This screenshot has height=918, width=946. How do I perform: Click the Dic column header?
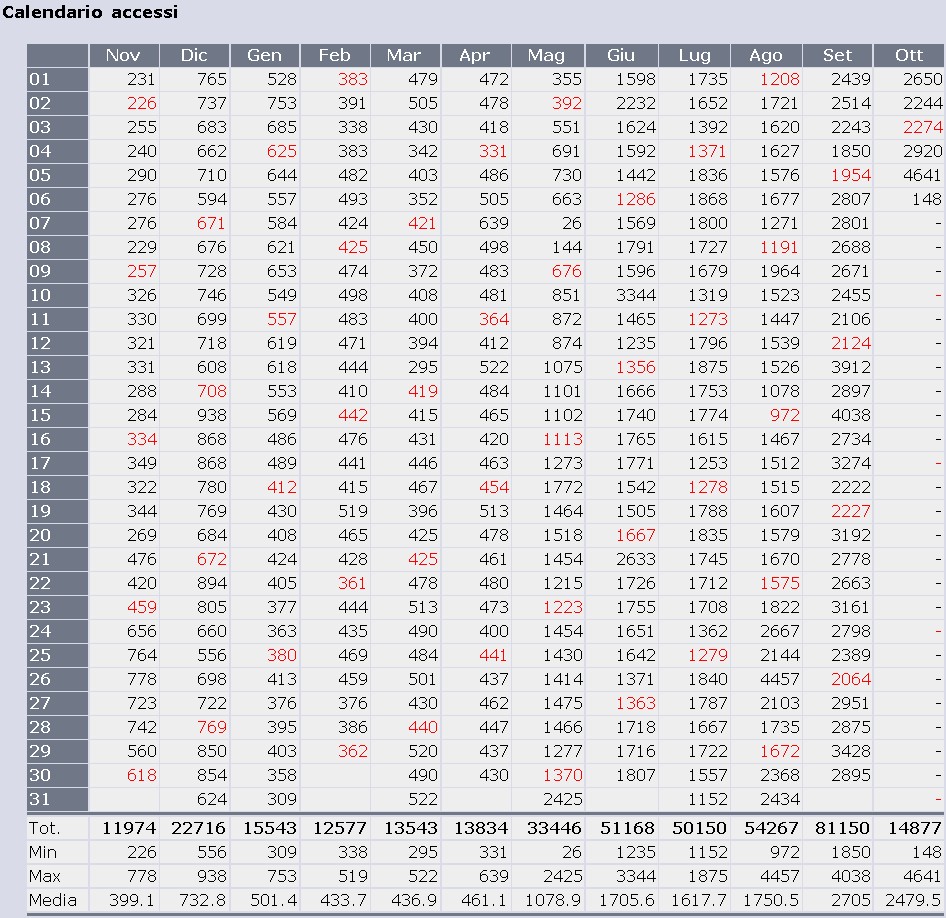[194, 55]
